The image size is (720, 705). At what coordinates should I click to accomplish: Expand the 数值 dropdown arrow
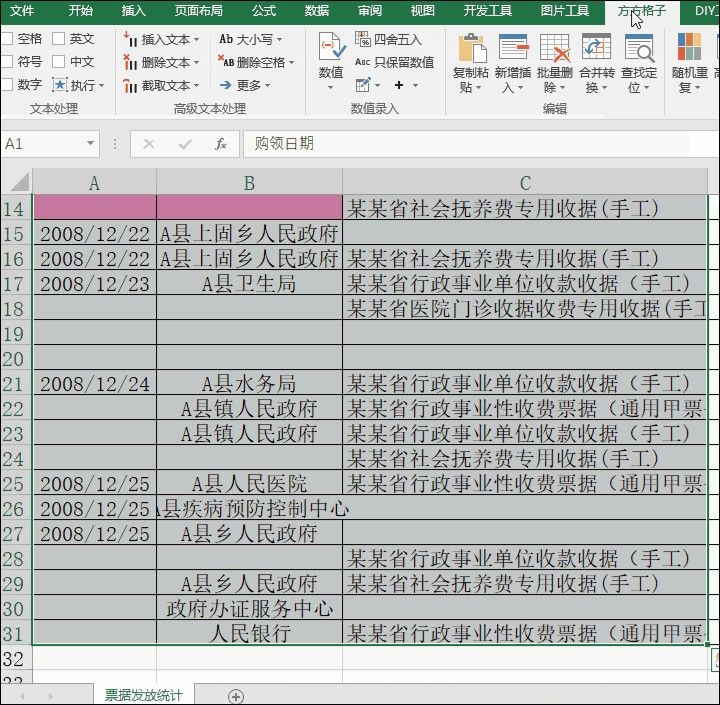331,87
